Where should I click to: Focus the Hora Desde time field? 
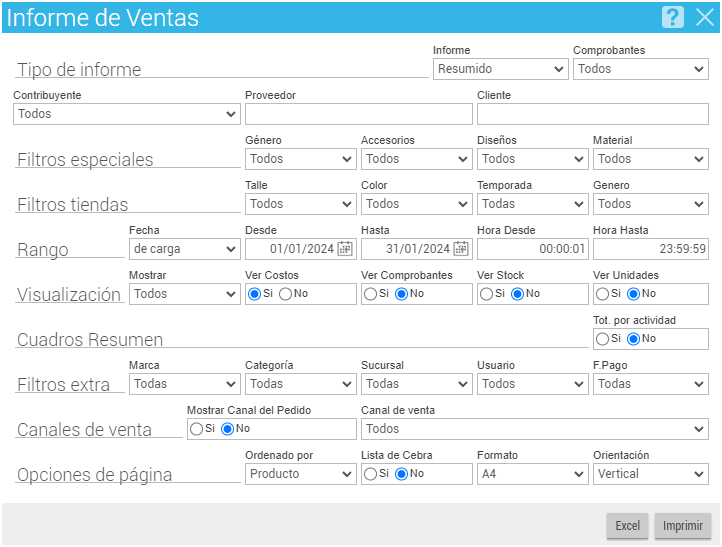[x=533, y=249]
